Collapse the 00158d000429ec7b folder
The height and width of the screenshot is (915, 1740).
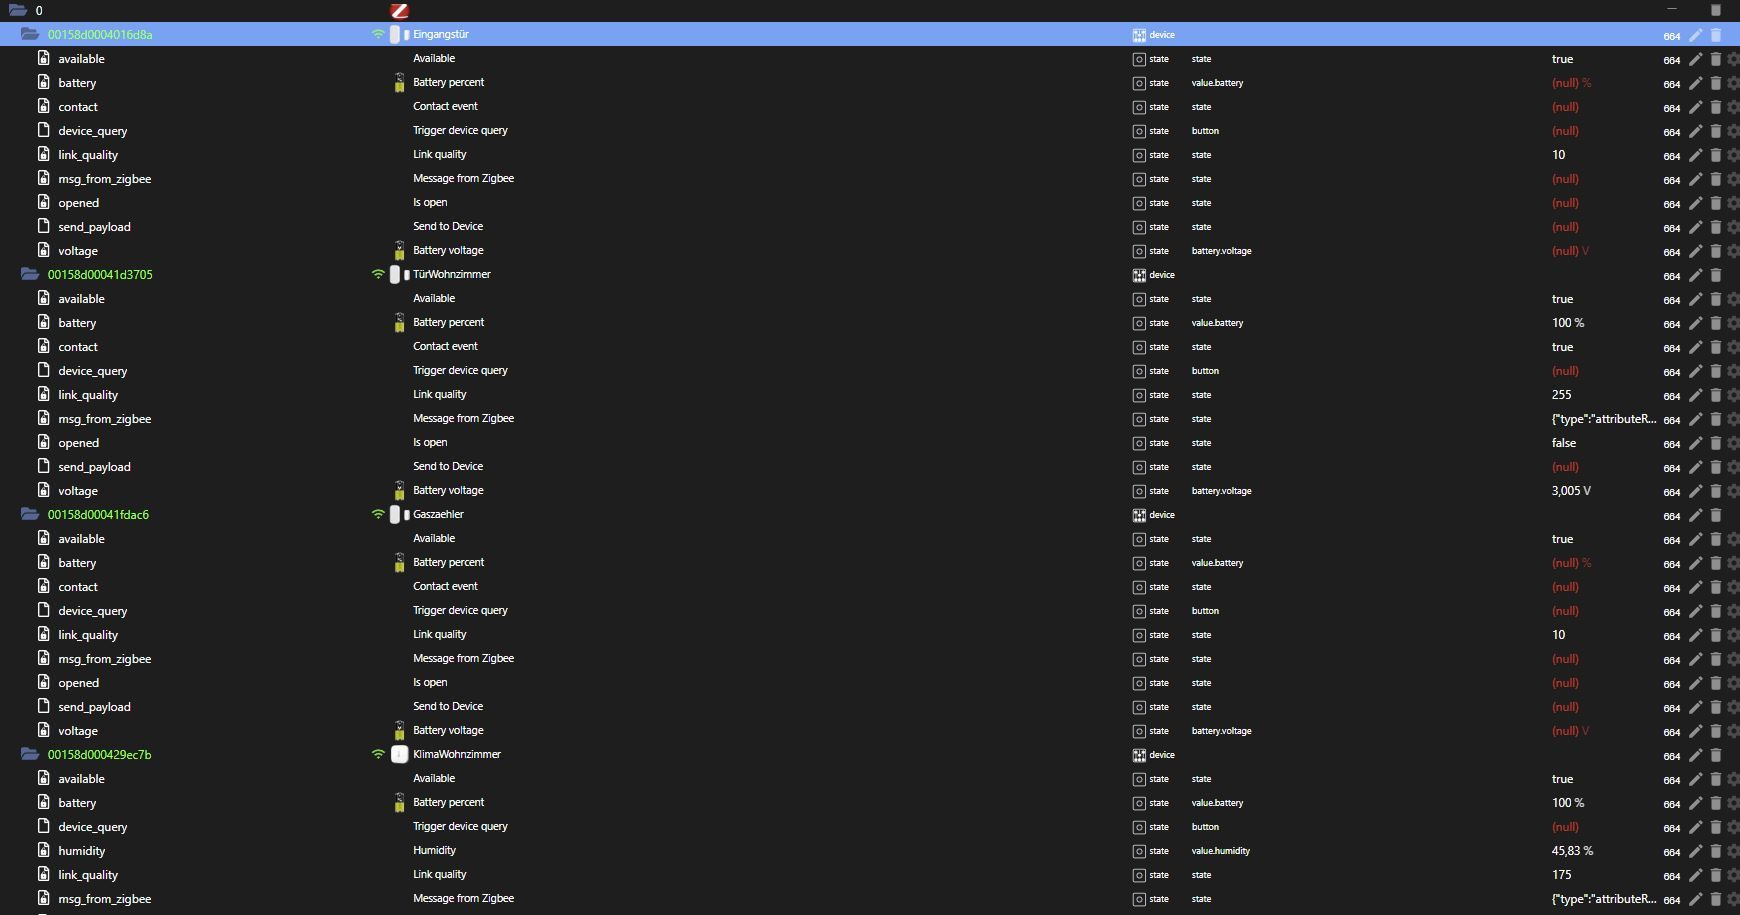click(30, 754)
